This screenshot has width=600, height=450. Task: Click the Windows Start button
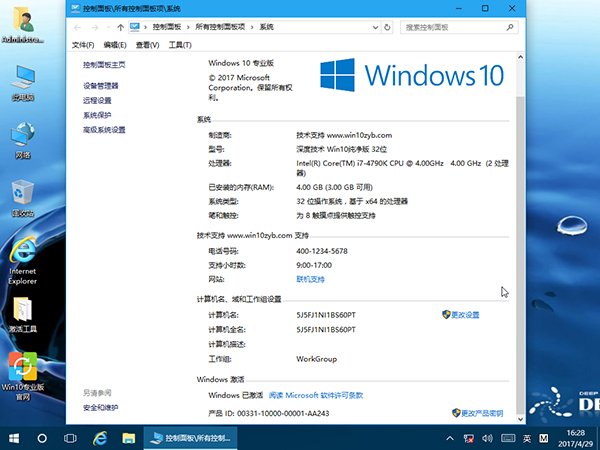pyautogui.click(x=14, y=438)
